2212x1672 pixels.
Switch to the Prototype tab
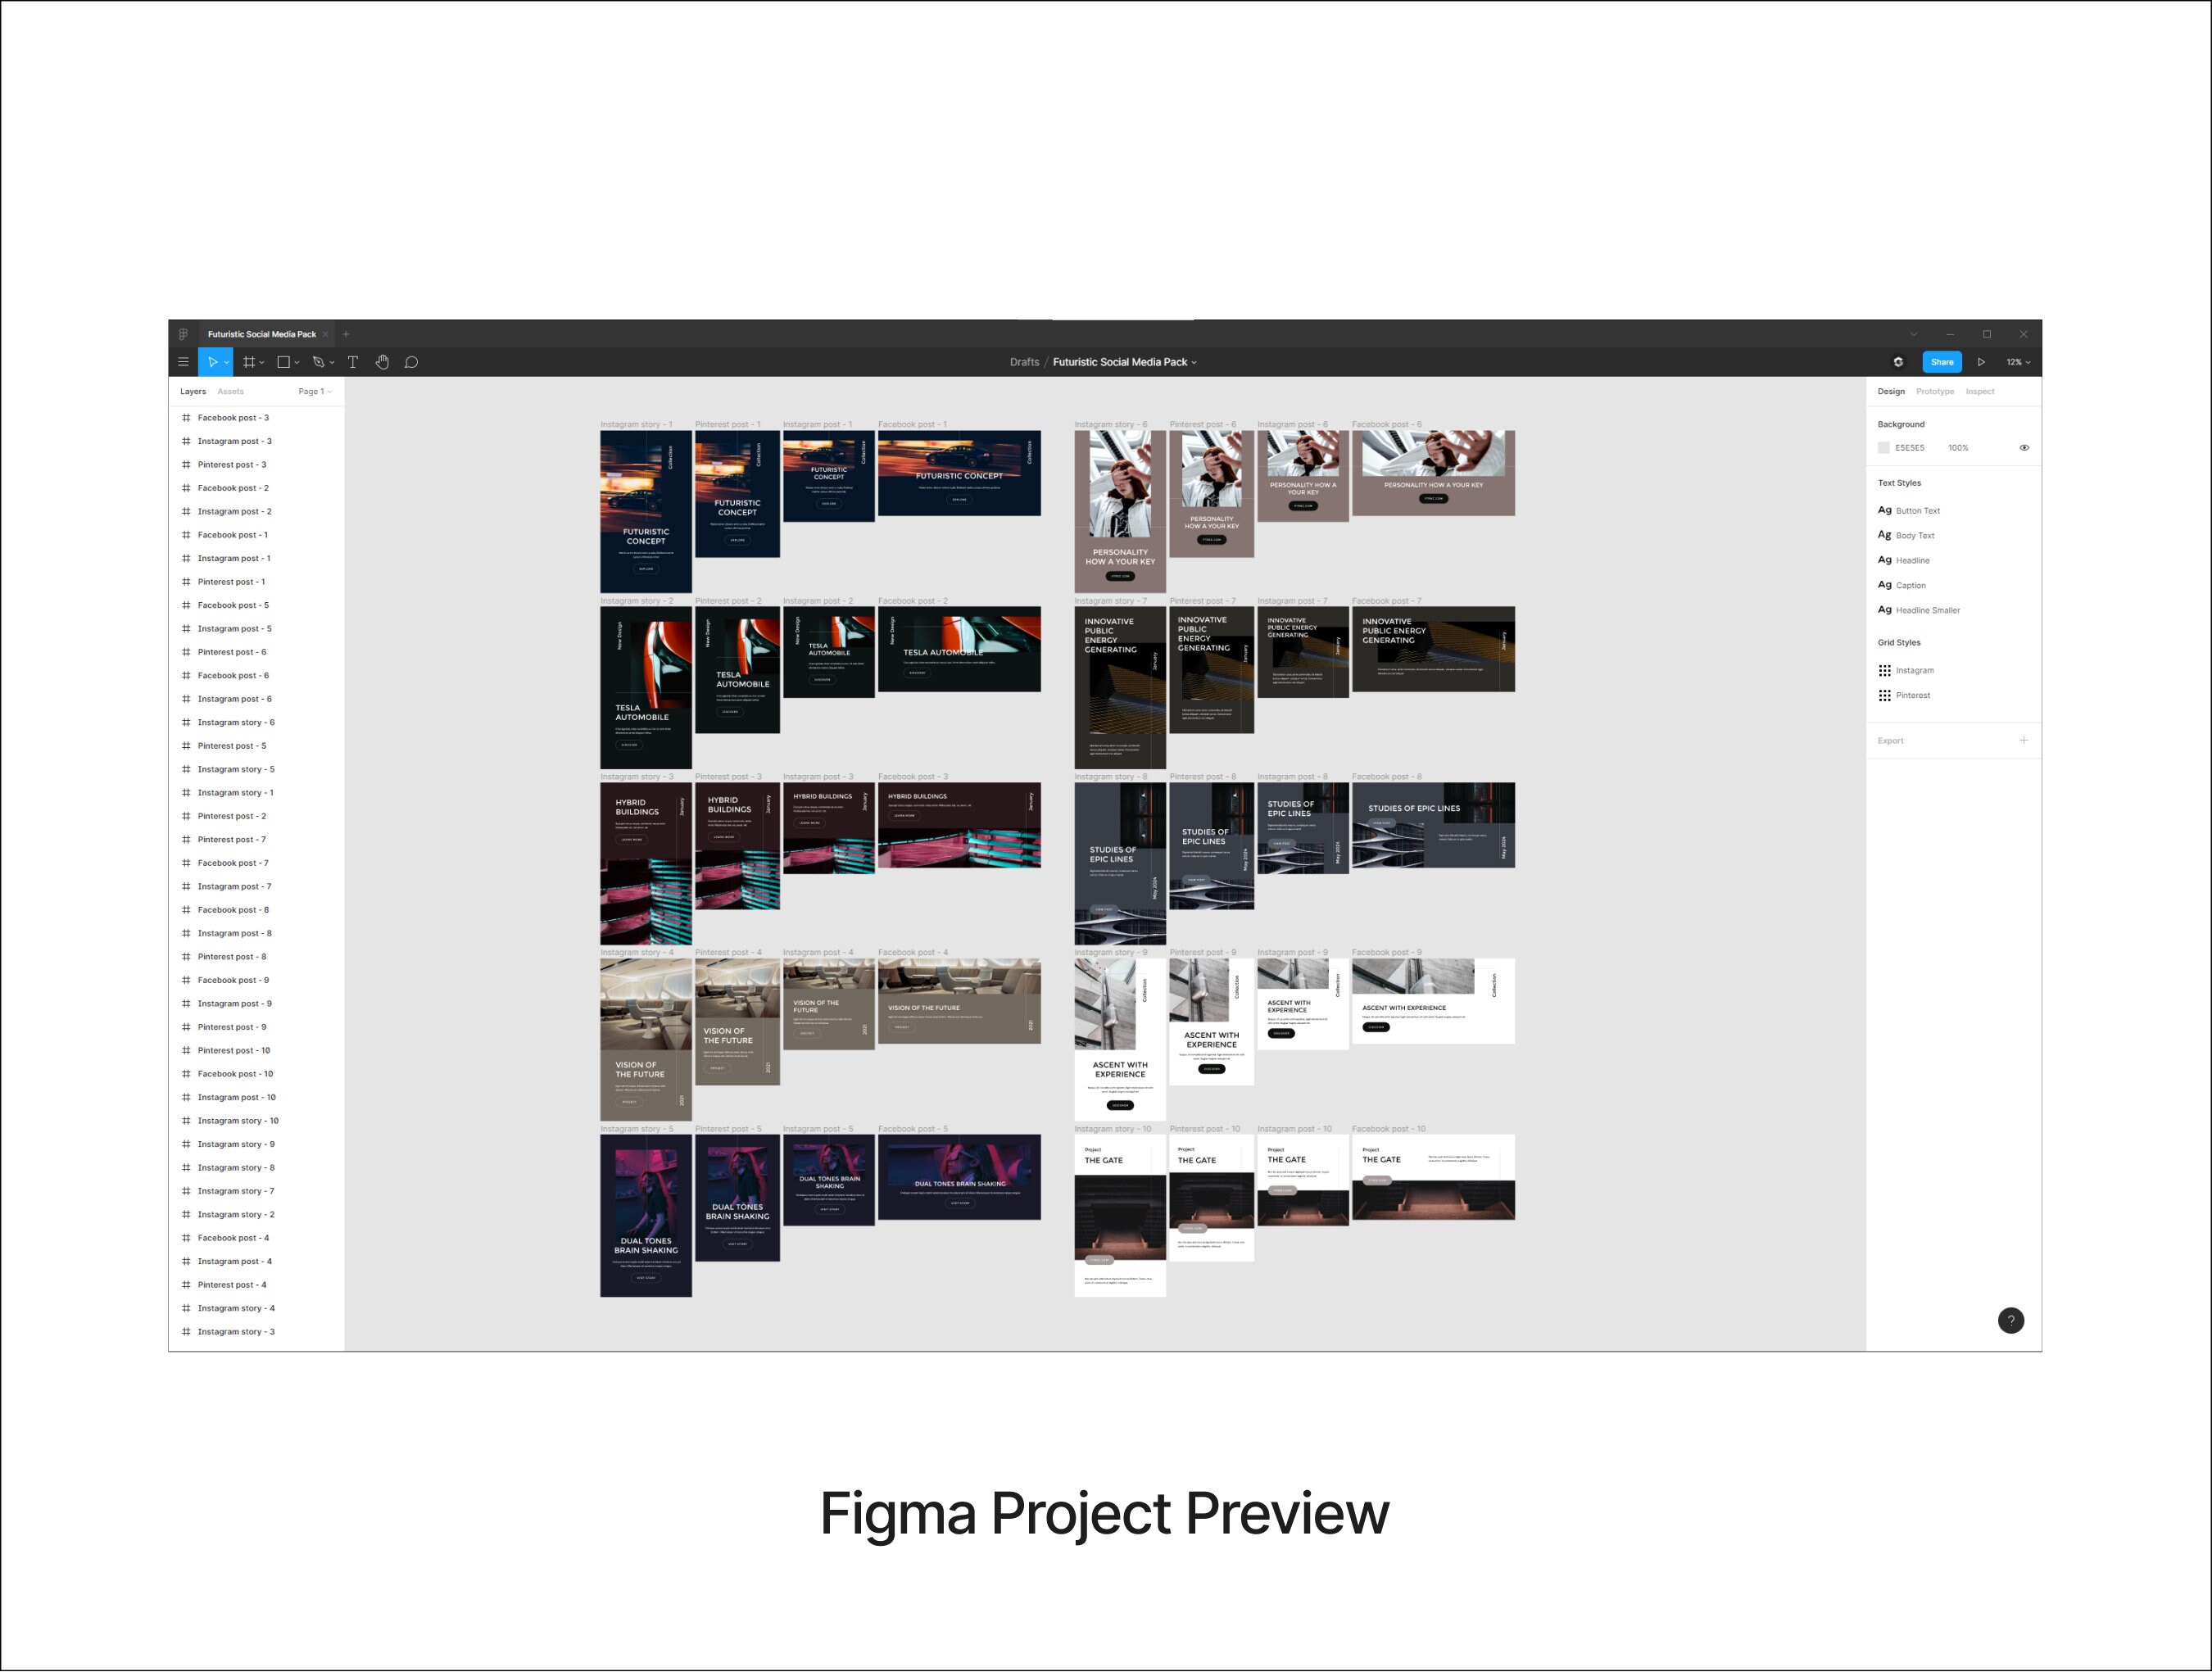[1935, 391]
